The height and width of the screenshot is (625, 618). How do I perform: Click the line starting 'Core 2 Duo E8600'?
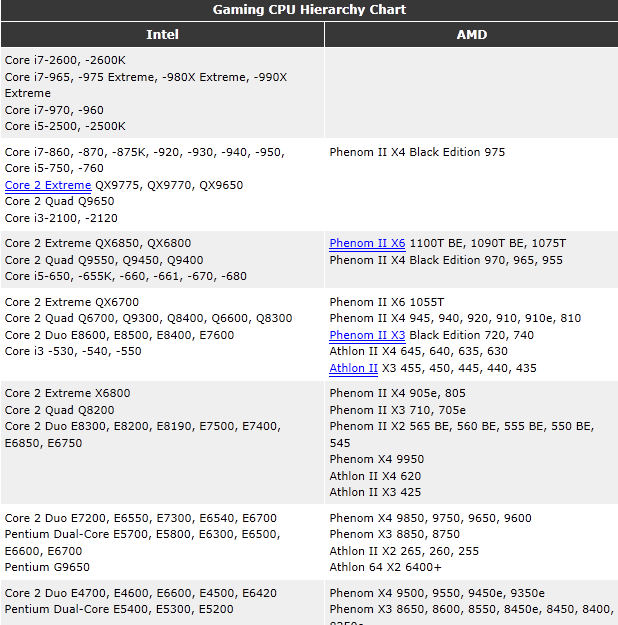[119, 335]
